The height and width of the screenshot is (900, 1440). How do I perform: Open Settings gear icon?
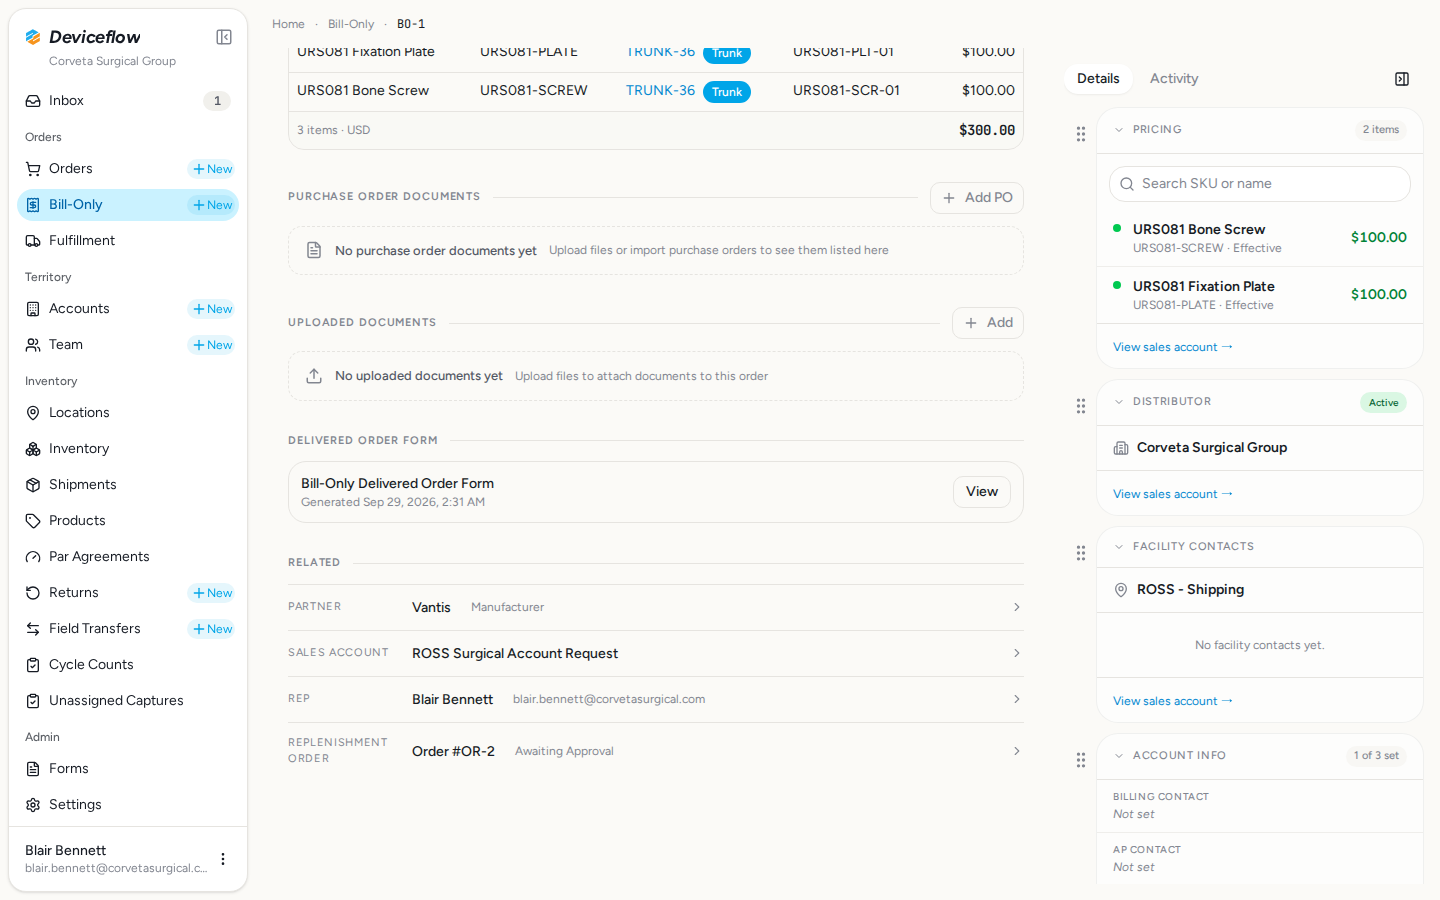(33, 805)
